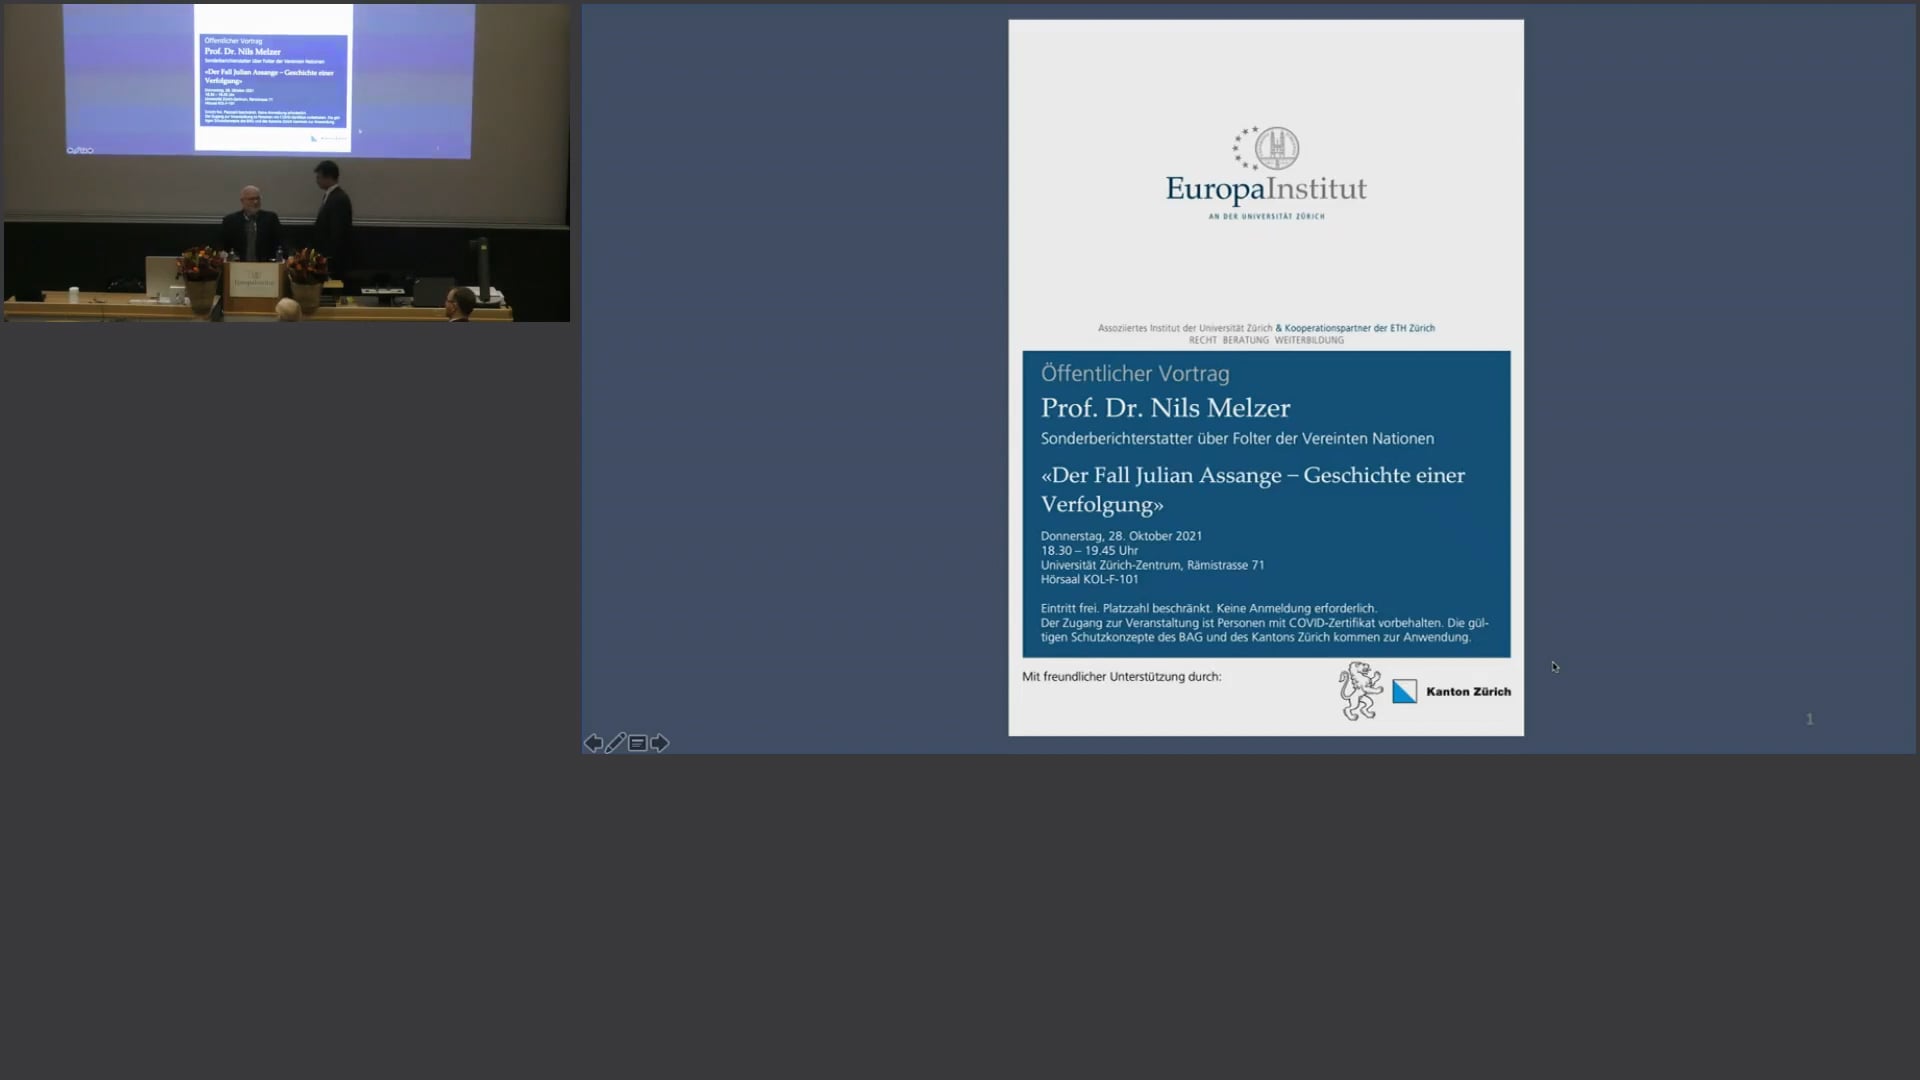Viewport: 1920px width, 1080px height.
Task: Click the slide number 1 indicator
Action: [1809, 719]
